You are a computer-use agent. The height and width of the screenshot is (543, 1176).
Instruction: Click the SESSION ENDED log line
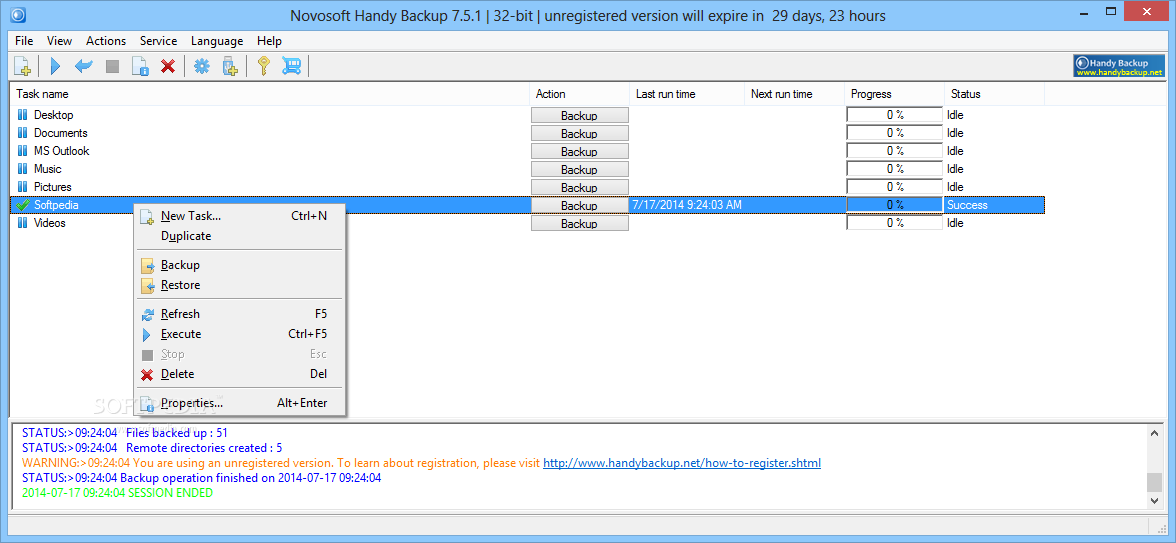(x=117, y=493)
